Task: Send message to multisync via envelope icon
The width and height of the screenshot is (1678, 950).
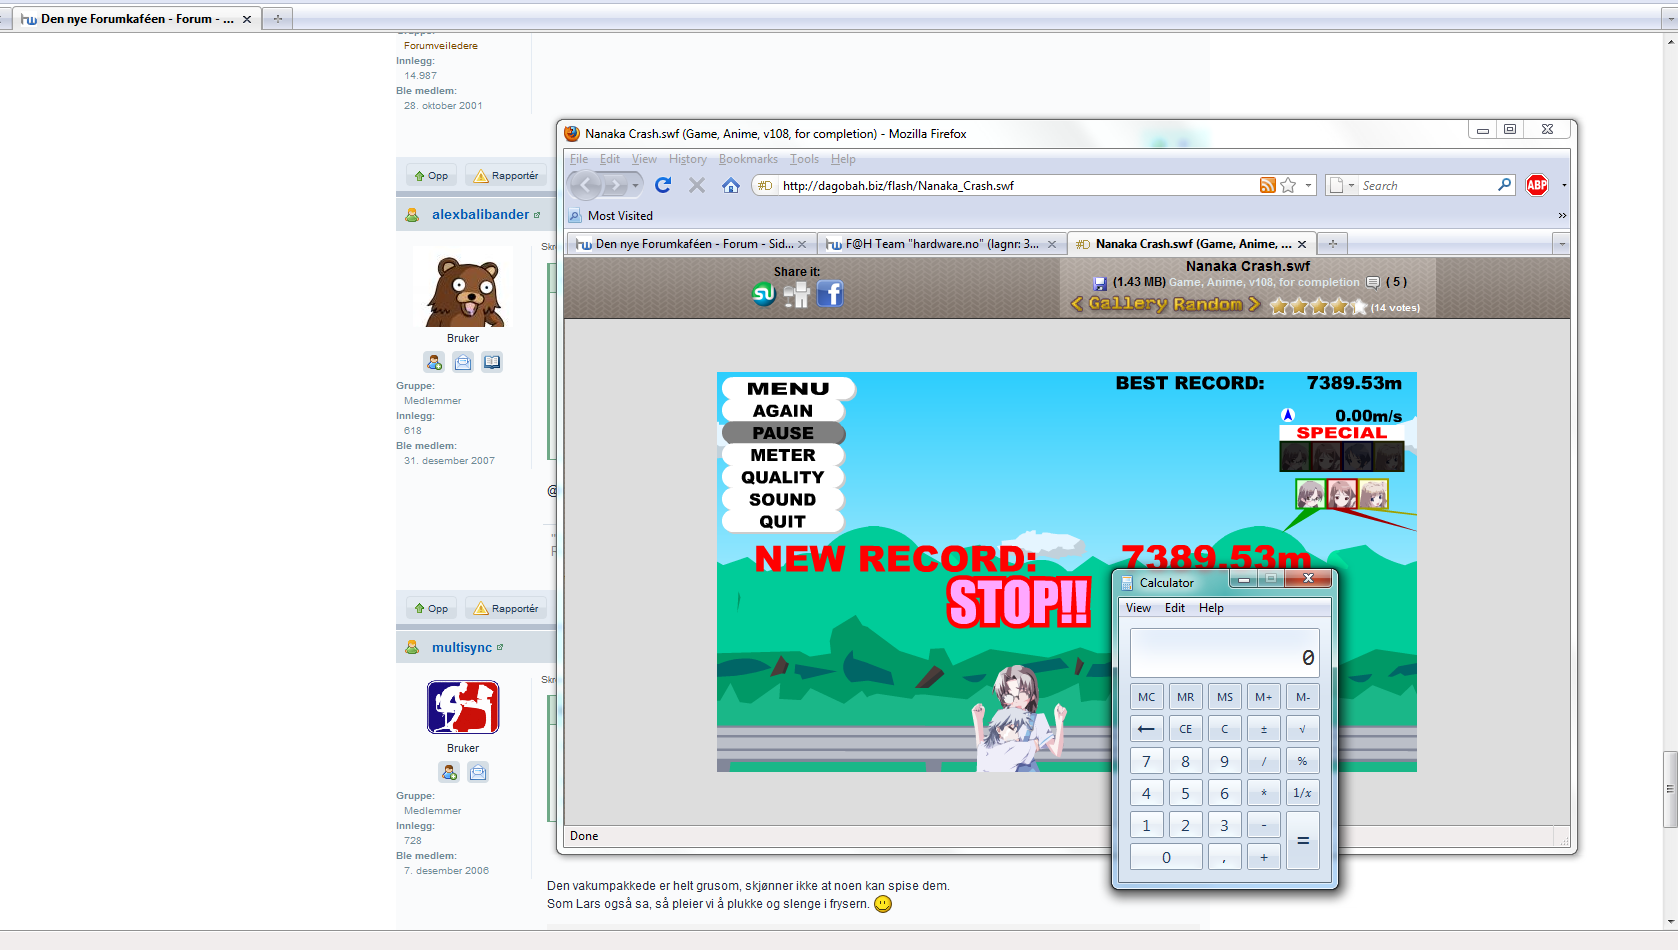Action: point(478,772)
